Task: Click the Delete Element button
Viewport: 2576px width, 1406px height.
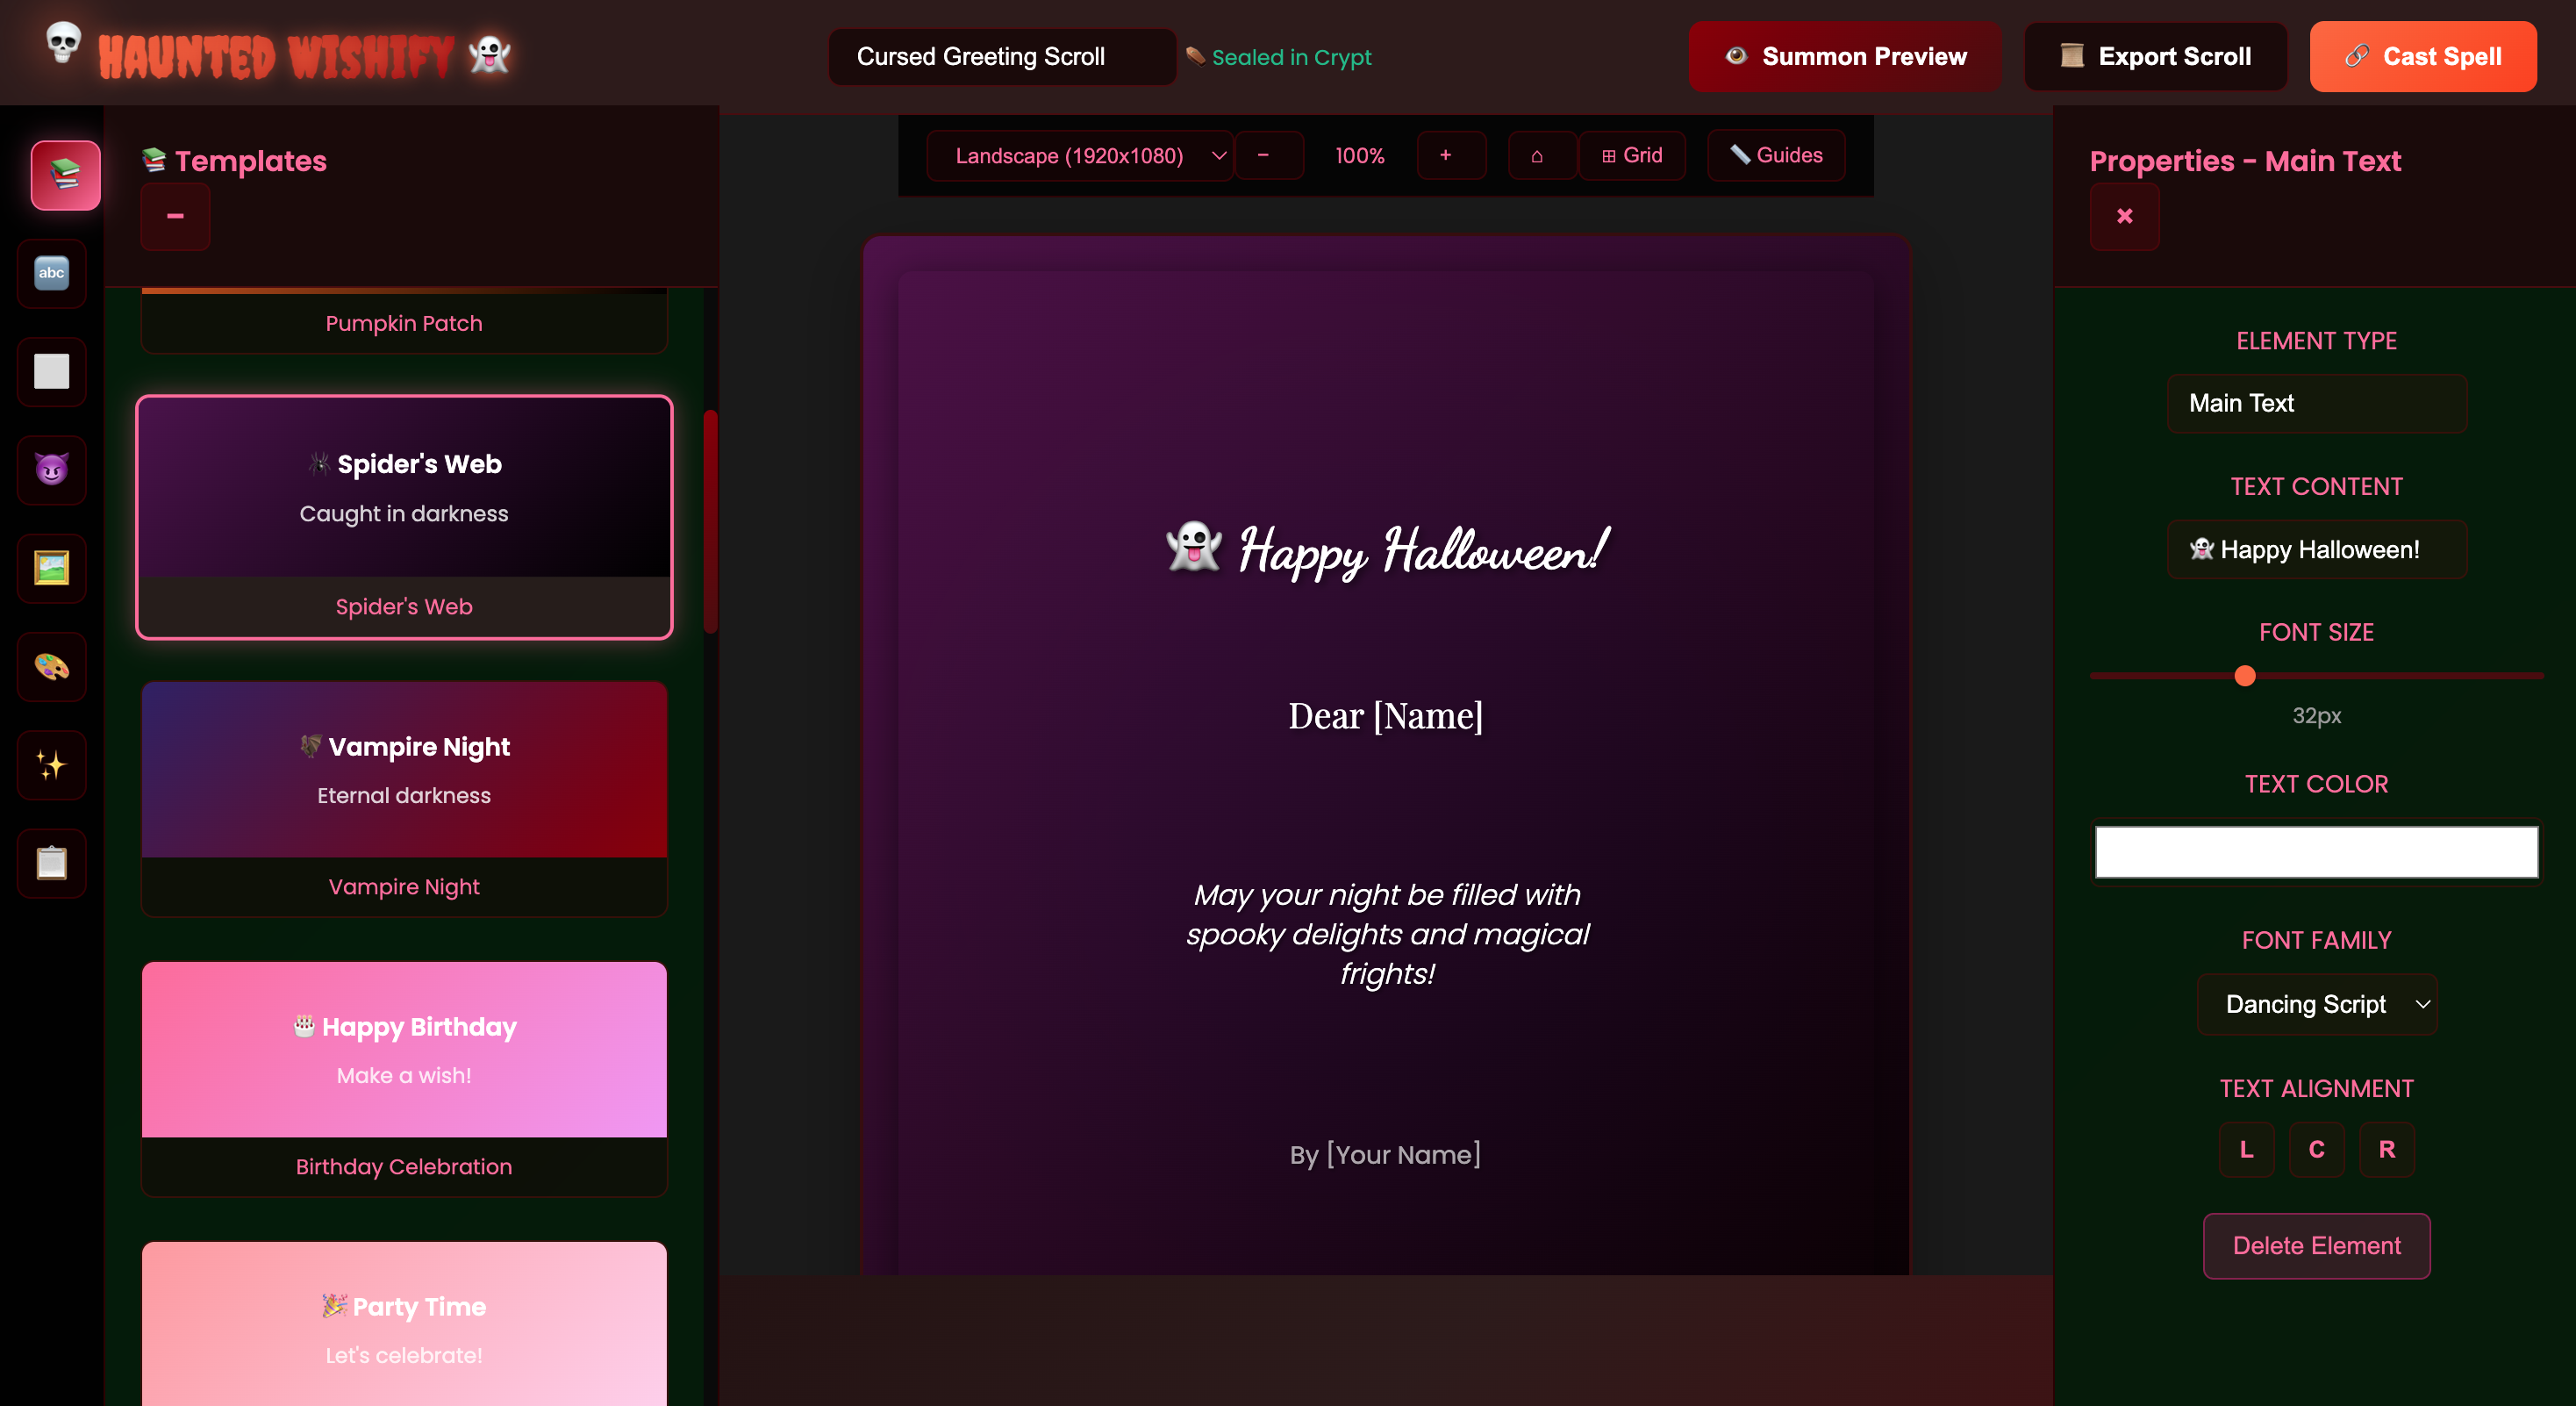Action: tap(2316, 1245)
